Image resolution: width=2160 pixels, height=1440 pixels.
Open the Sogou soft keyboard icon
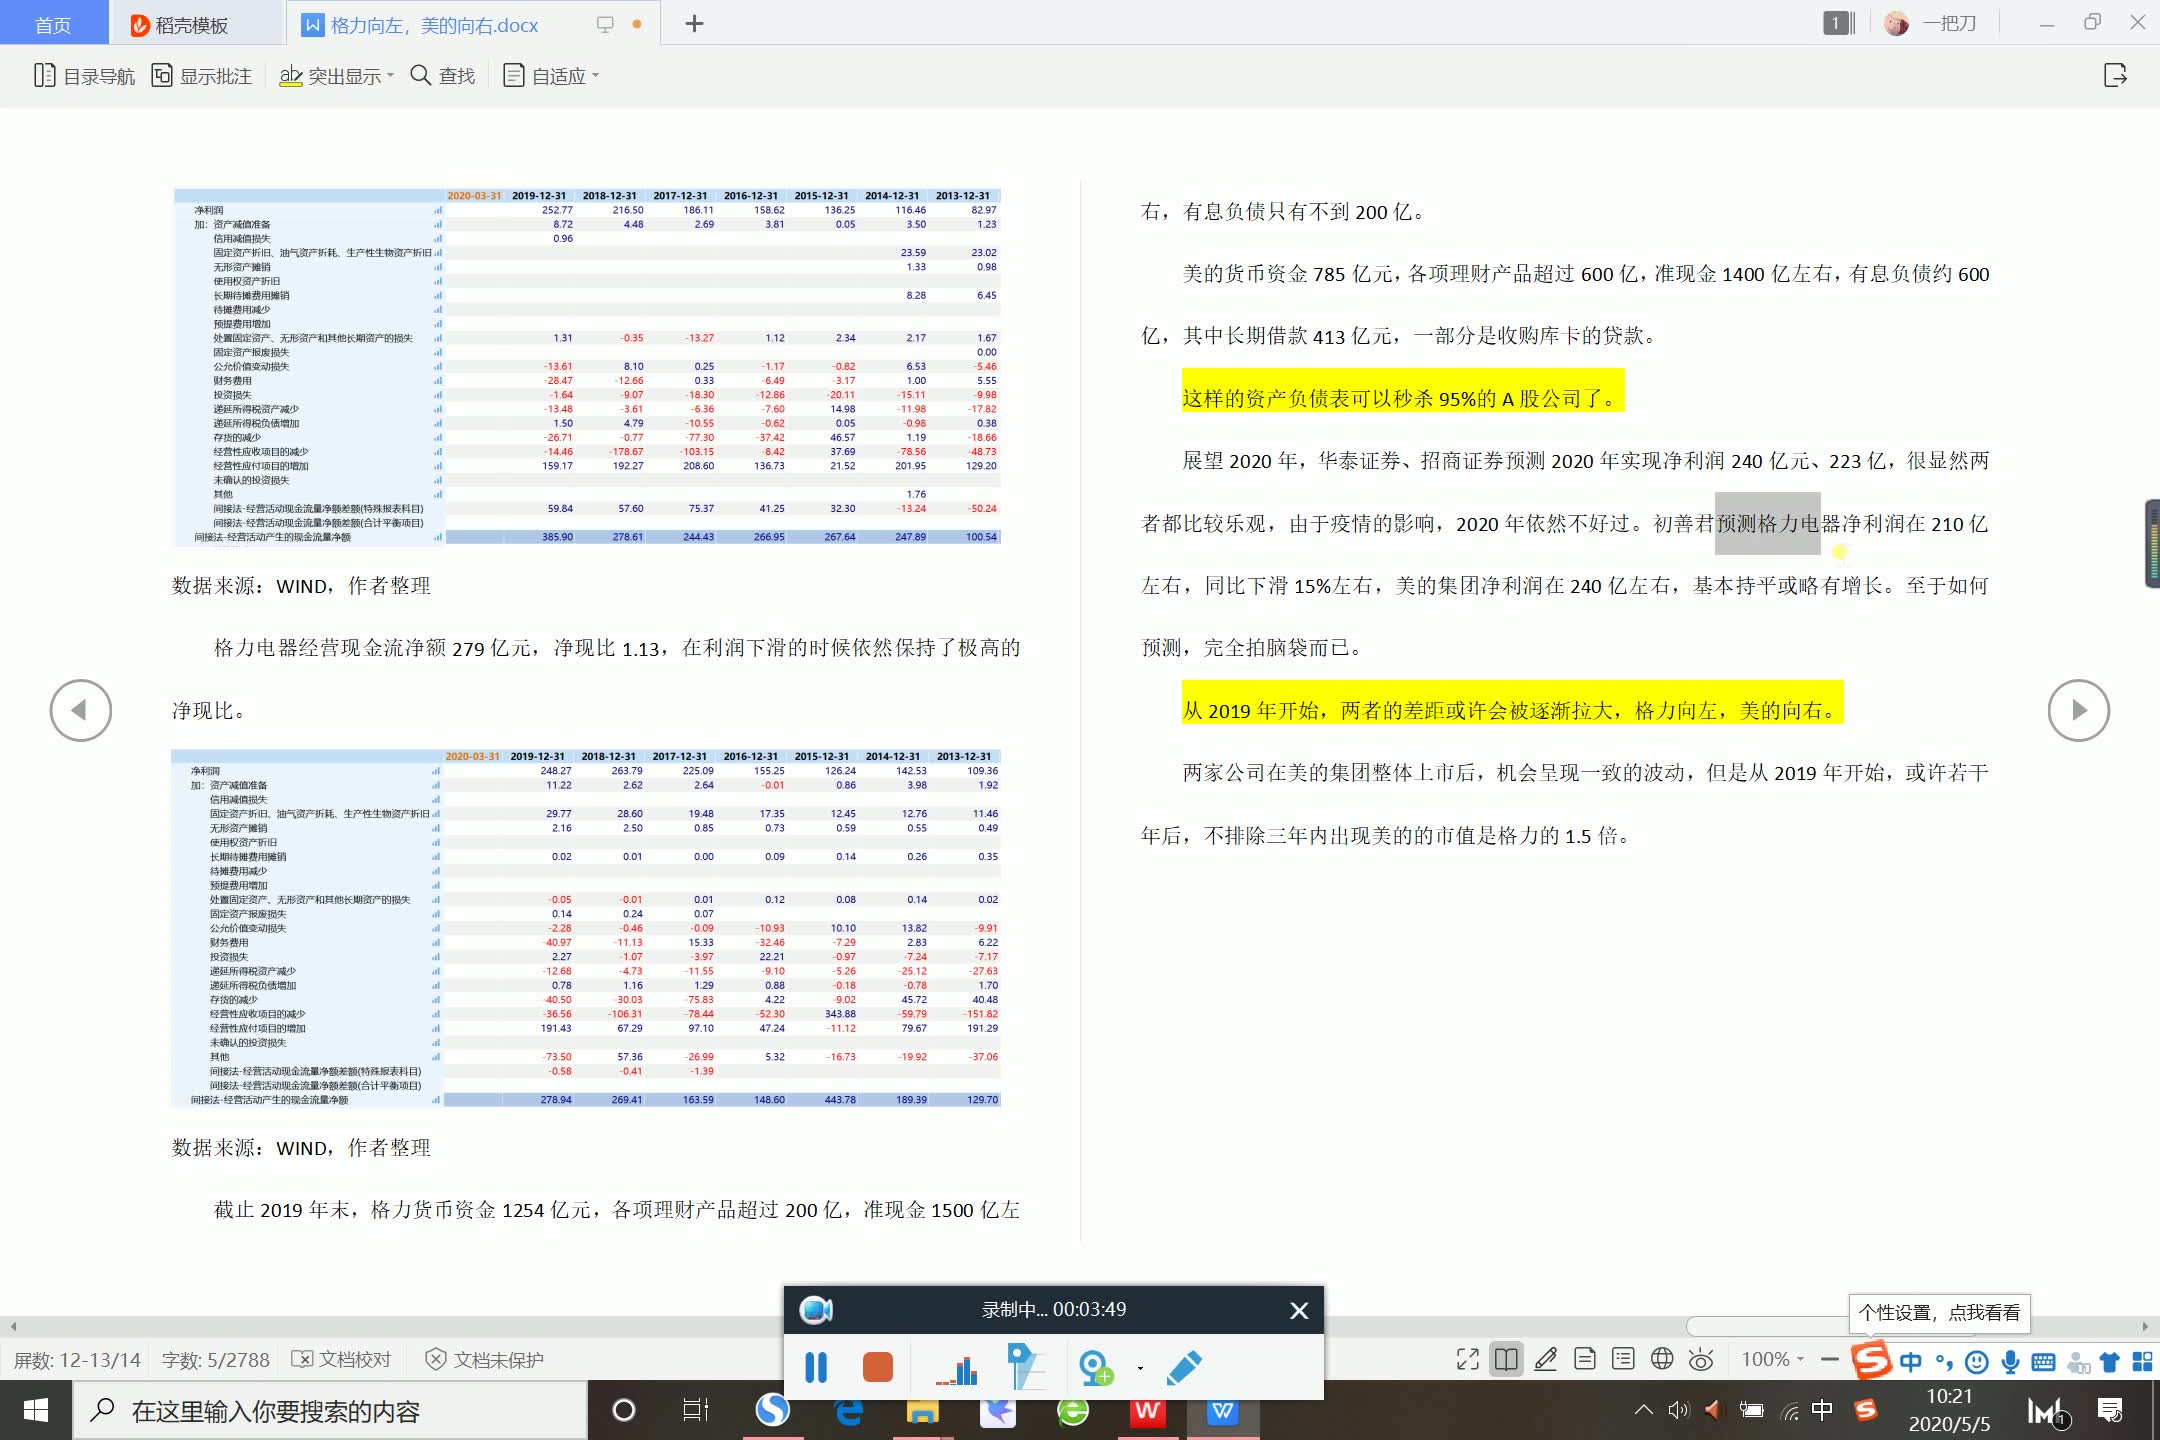tap(2044, 1361)
